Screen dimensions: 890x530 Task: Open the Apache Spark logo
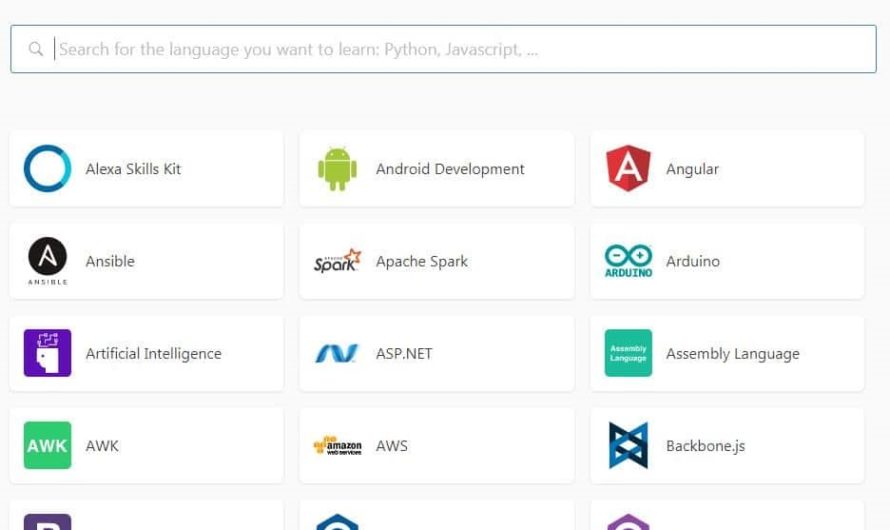pos(337,262)
